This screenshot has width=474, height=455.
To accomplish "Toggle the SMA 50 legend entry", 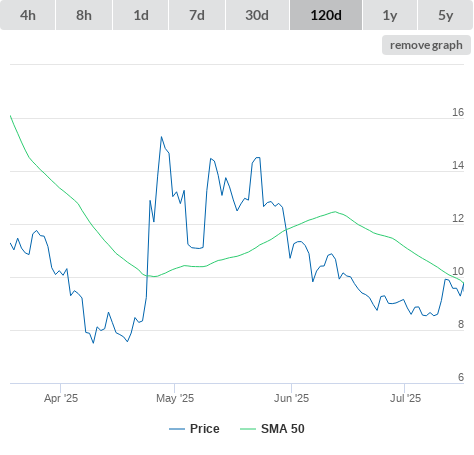I will pos(283,429).
